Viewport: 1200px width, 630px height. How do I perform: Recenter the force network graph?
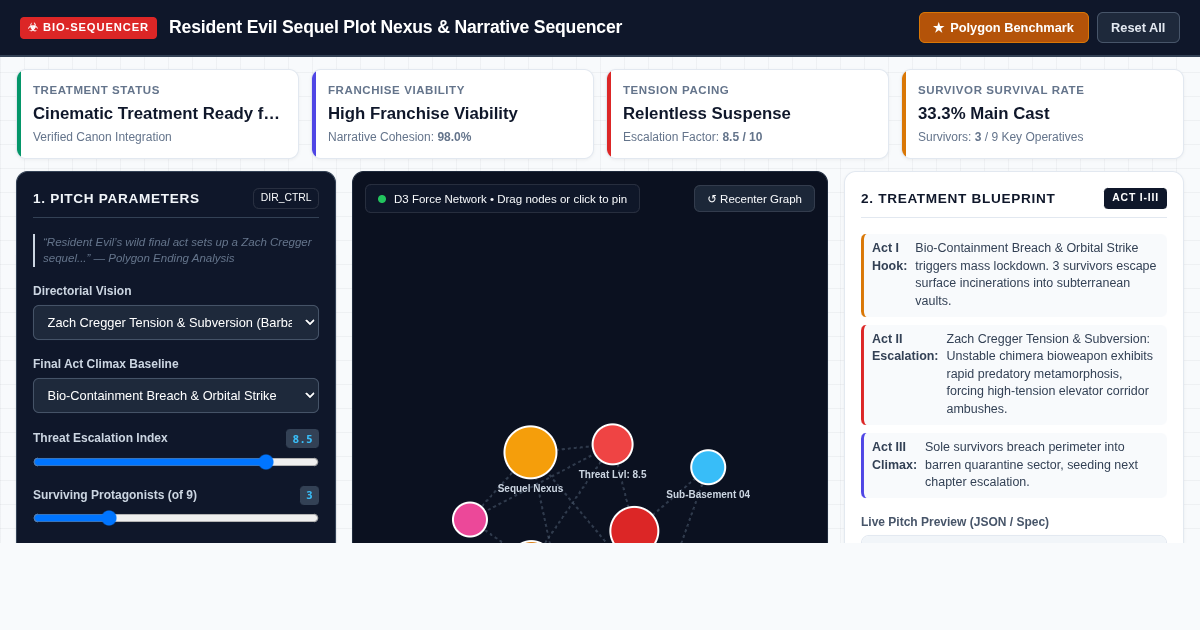coord(754,199)
